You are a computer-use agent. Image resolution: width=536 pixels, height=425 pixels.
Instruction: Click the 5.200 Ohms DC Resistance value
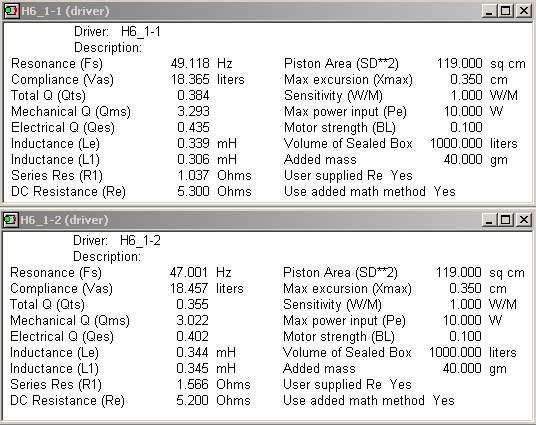tap(213, 400)
